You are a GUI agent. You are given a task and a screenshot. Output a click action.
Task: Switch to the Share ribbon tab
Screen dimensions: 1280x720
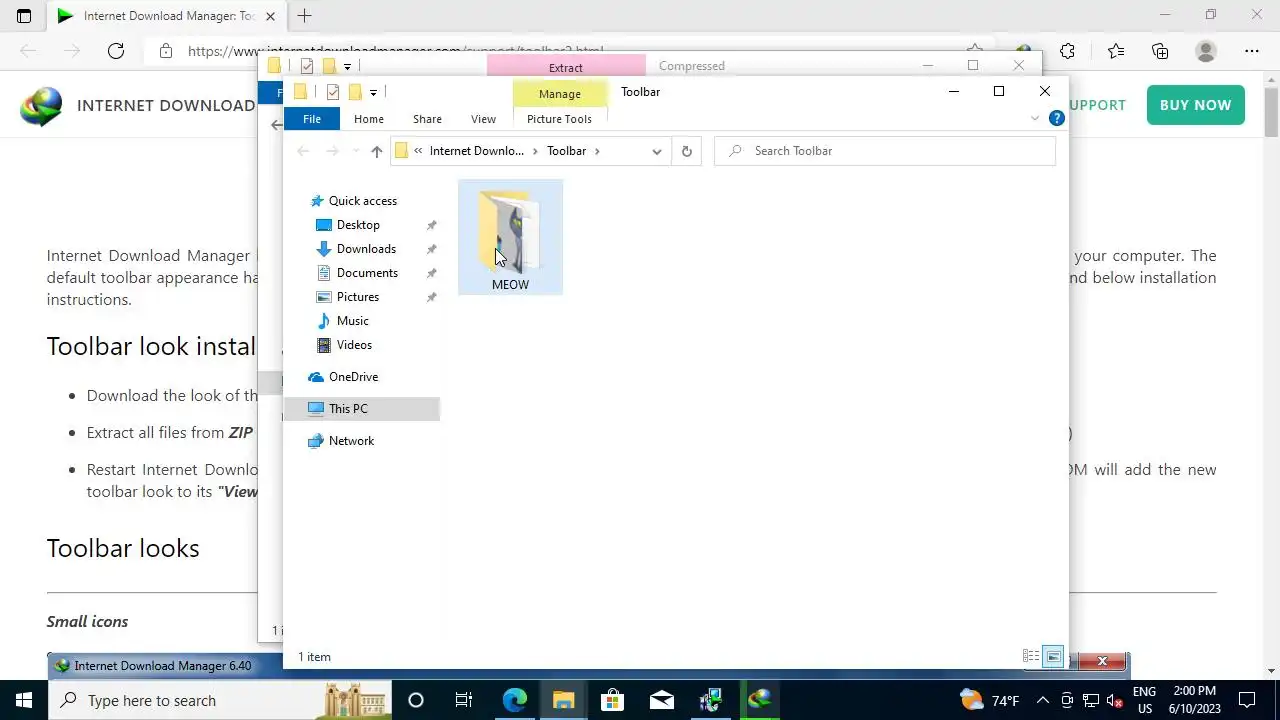(x=427, y=119)
